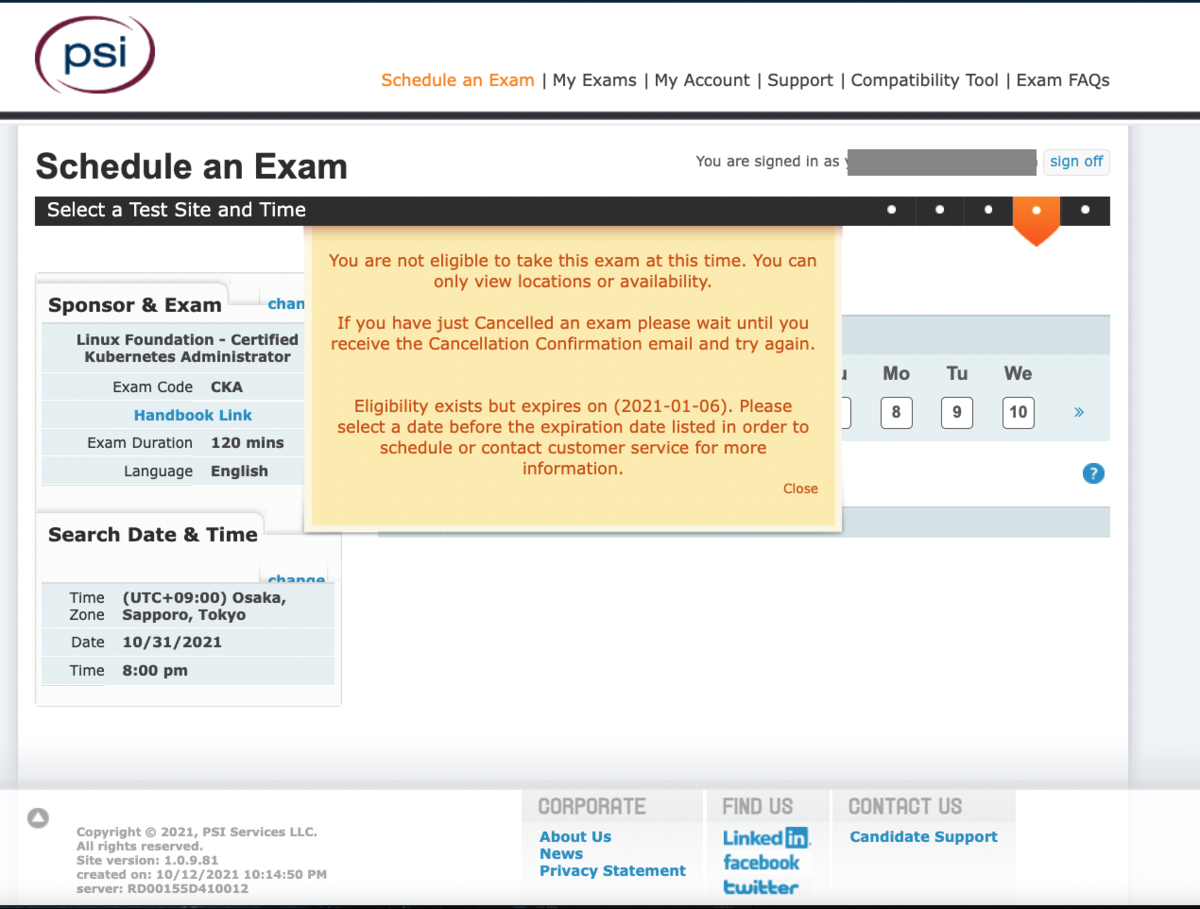Click the Schedule an Exam page heading

pyautogui.click(x=191, y=166)
